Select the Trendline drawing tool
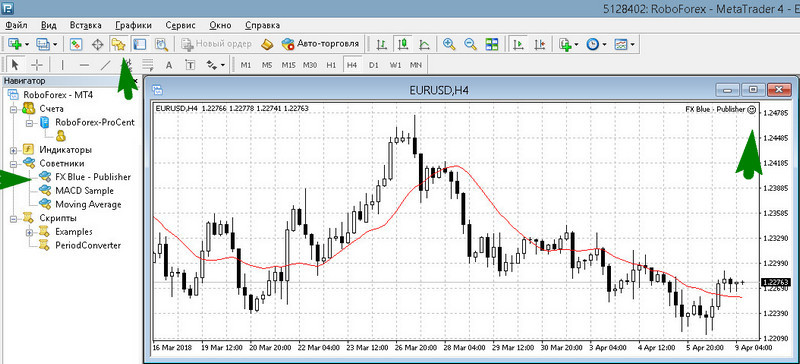The width and height of the screenshot is (800, 364). [105, 65]
